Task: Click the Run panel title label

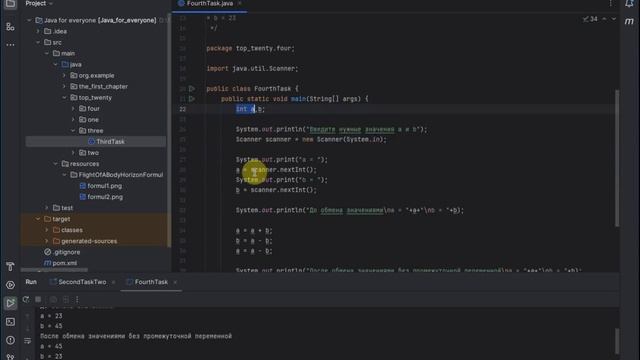Action: coord(31,282)
